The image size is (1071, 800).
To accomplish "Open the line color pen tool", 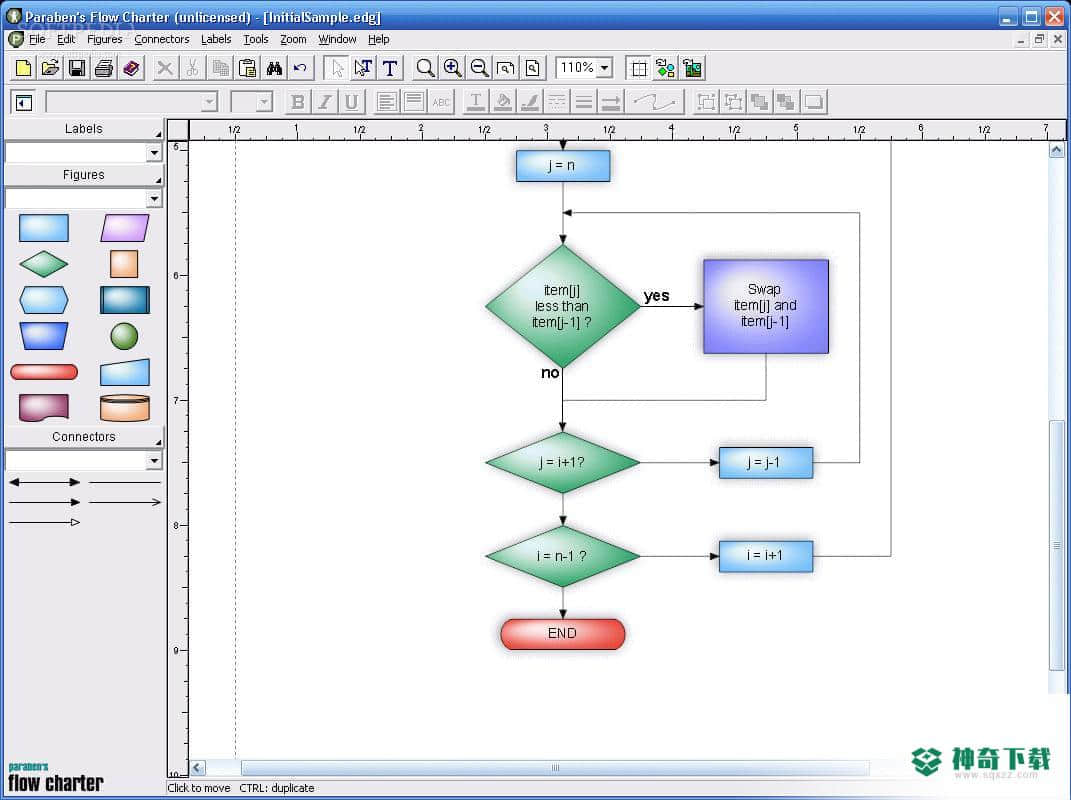I will click(529, 102).
